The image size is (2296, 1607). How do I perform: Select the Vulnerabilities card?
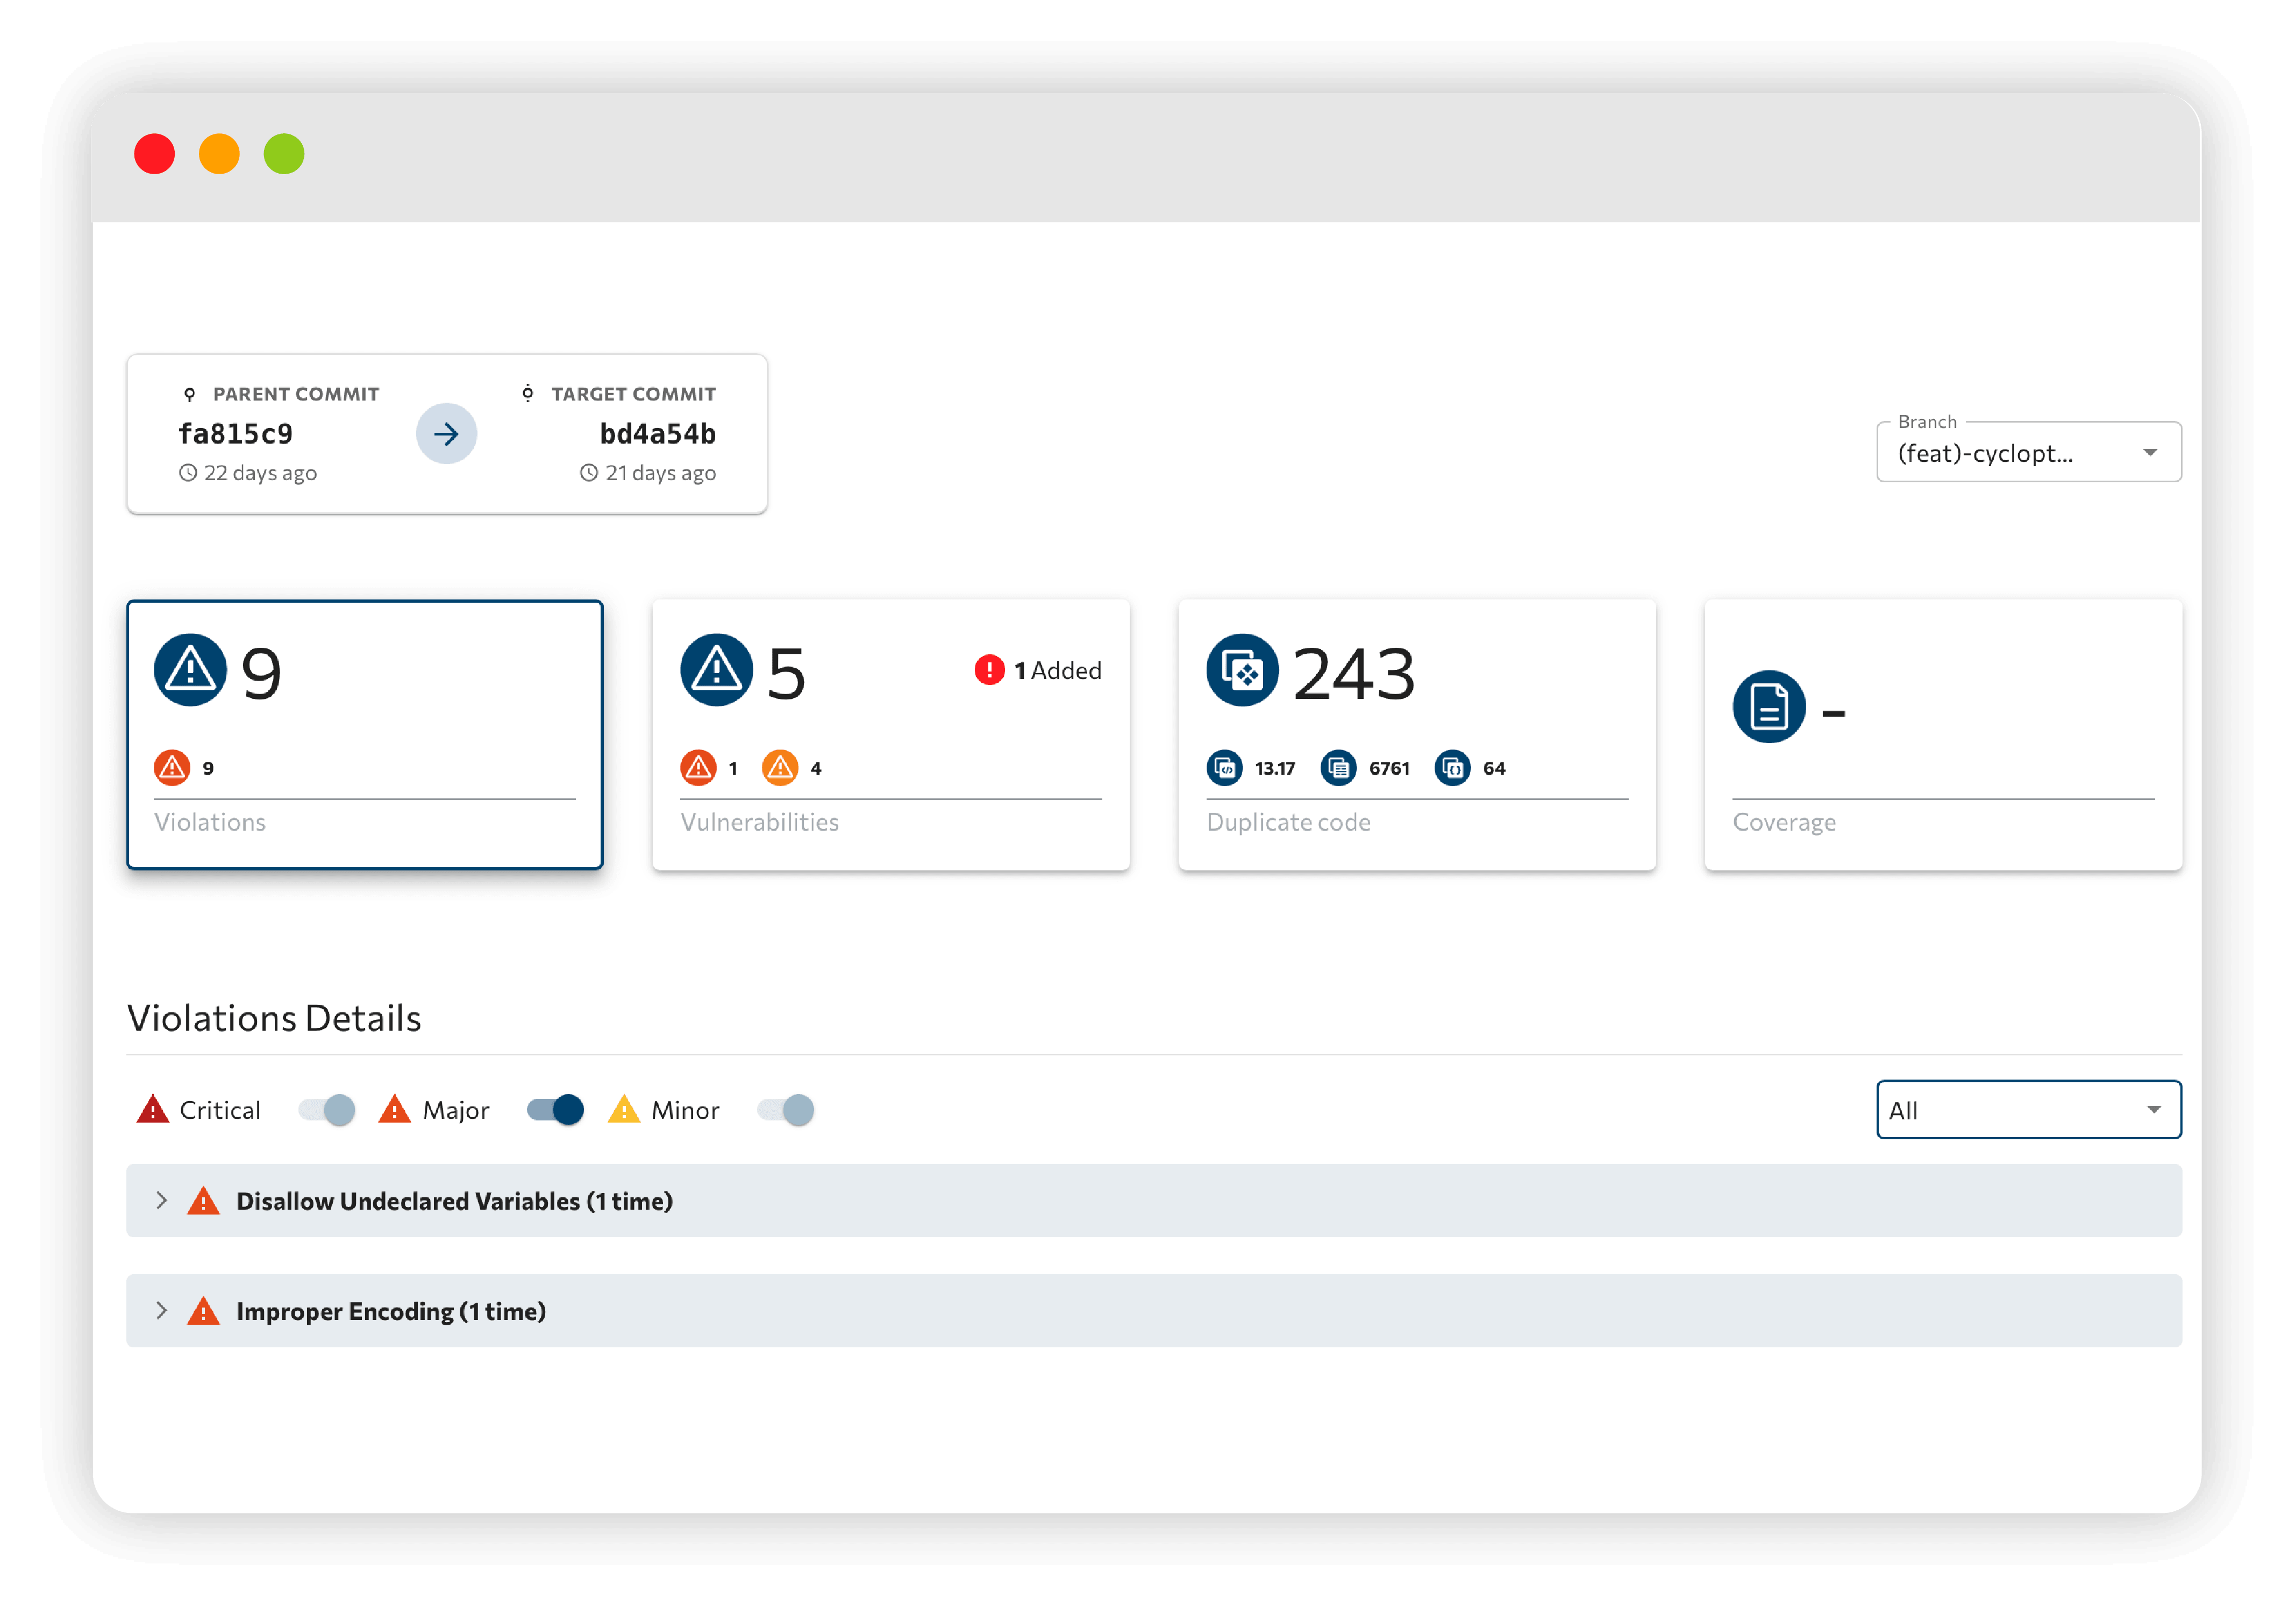coord(891,735)
